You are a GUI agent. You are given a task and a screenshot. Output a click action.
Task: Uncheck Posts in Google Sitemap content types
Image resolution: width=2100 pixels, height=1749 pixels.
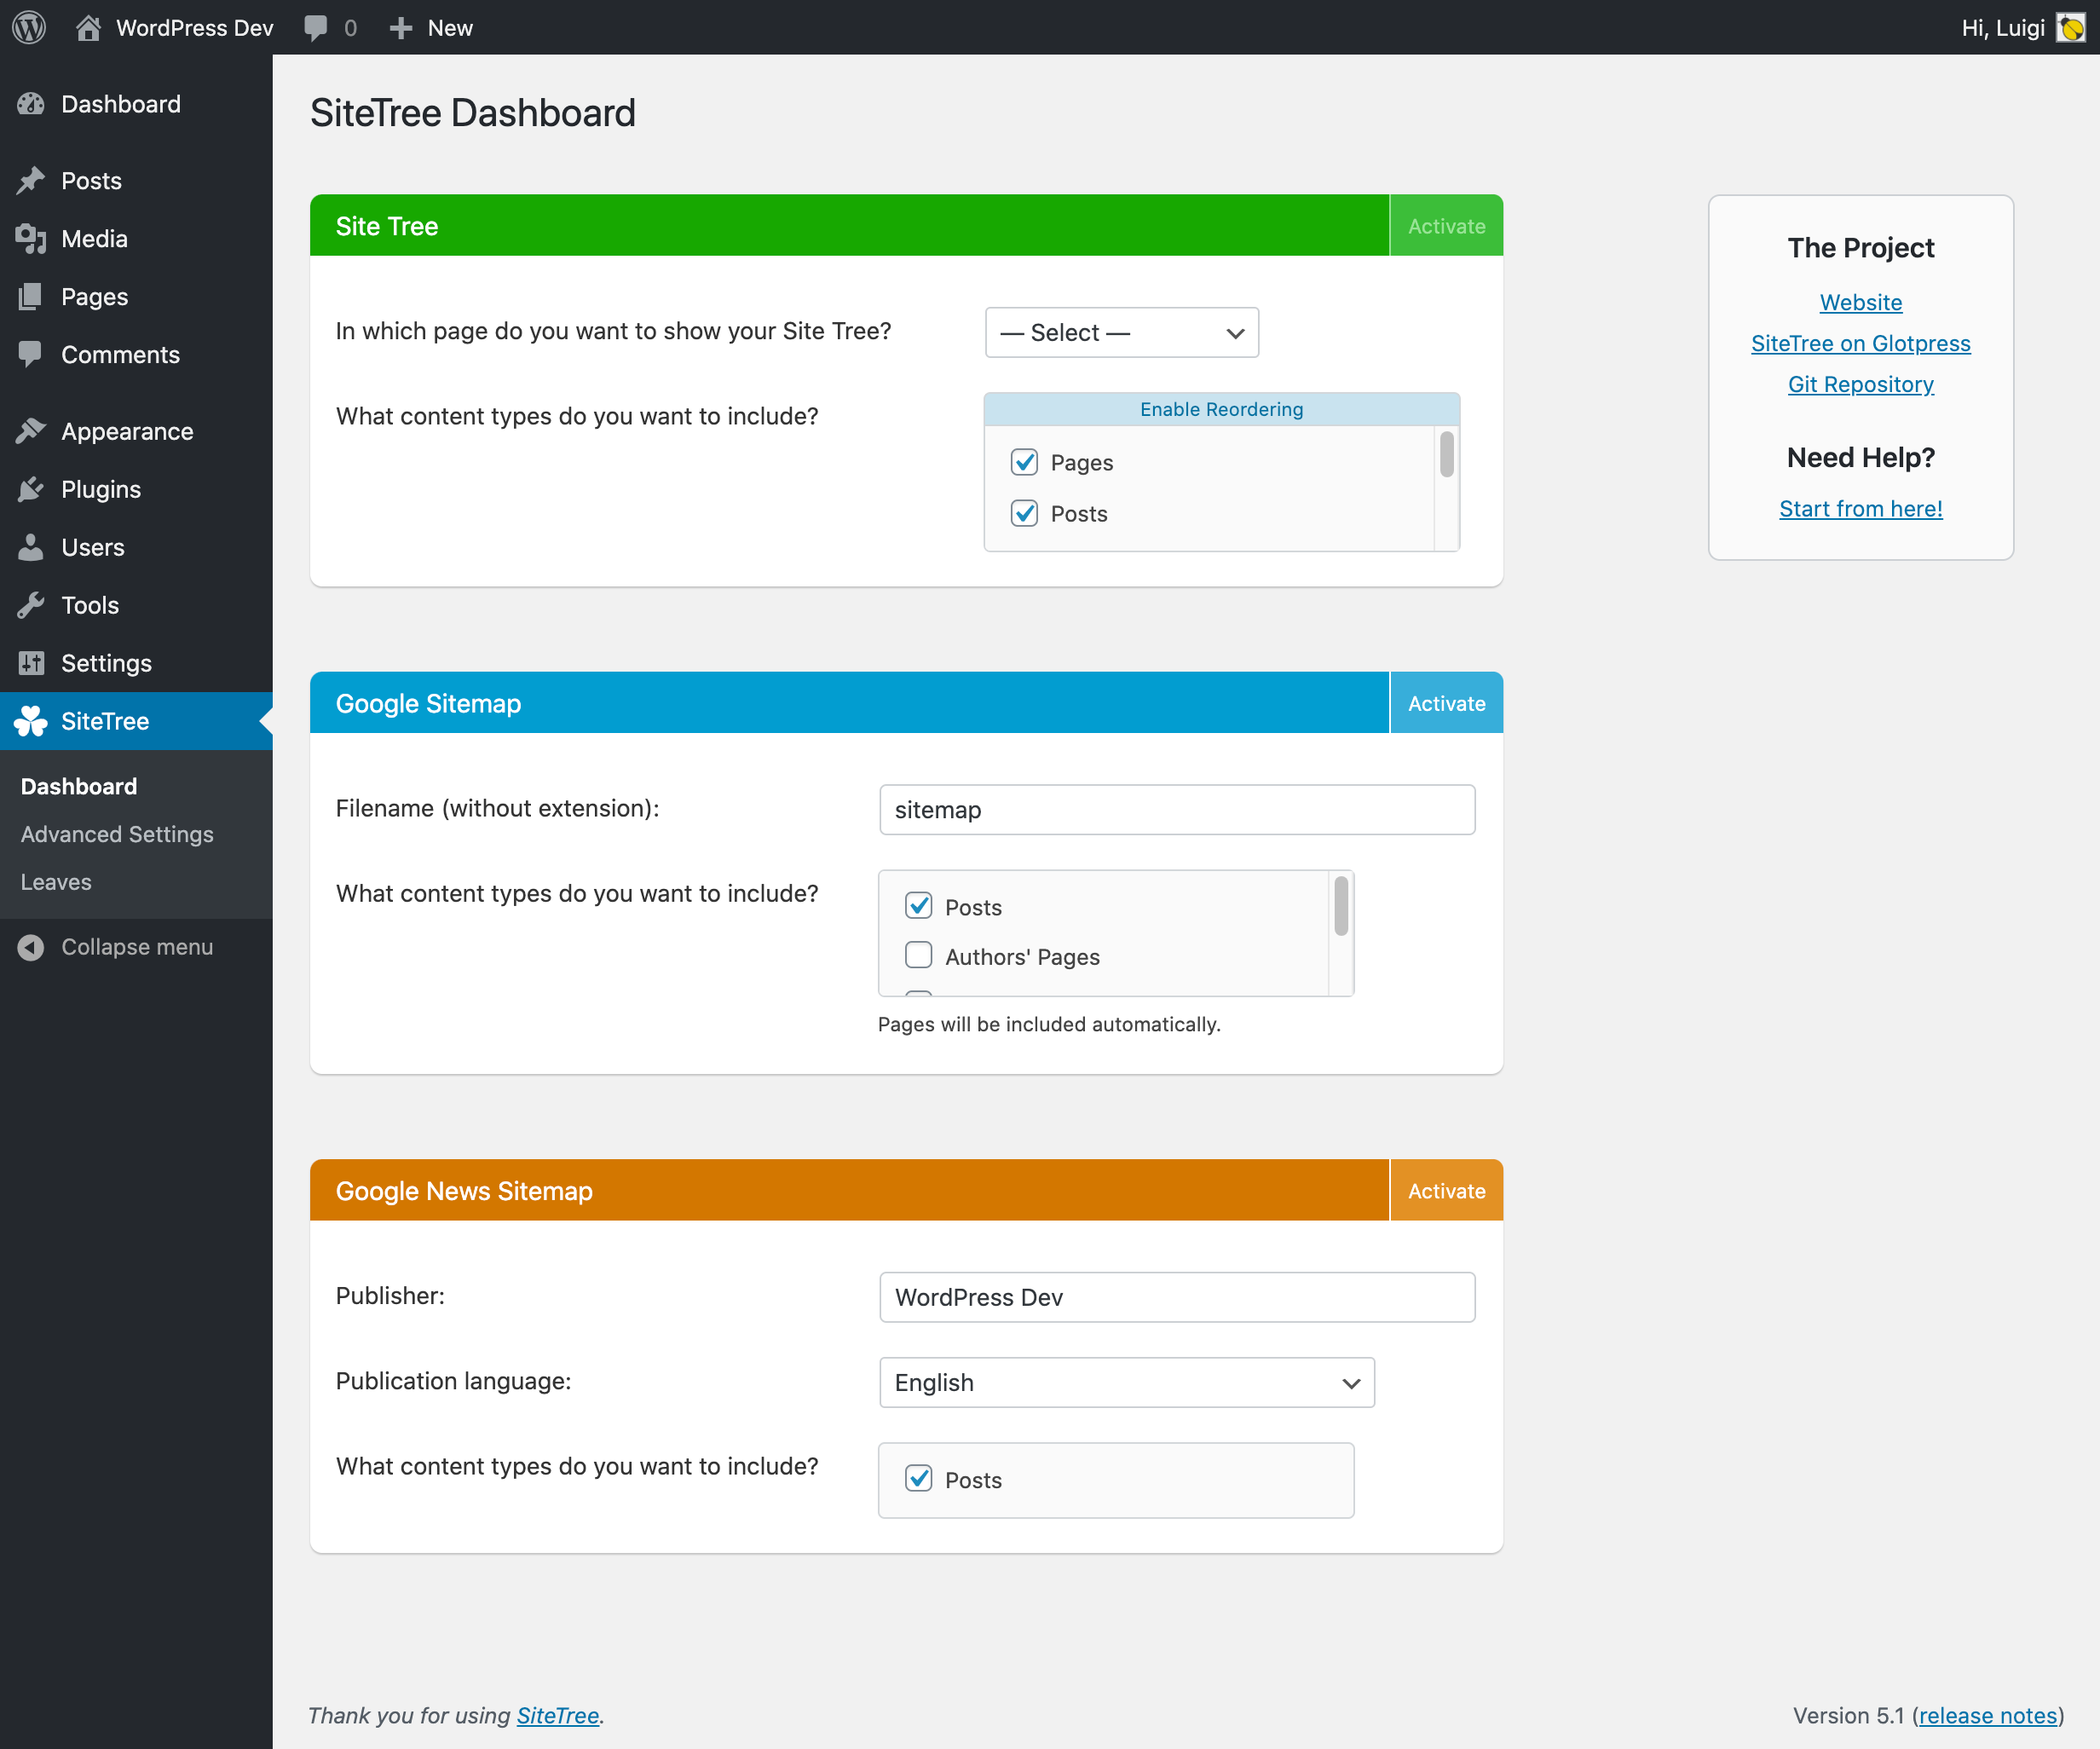[918, 906]
